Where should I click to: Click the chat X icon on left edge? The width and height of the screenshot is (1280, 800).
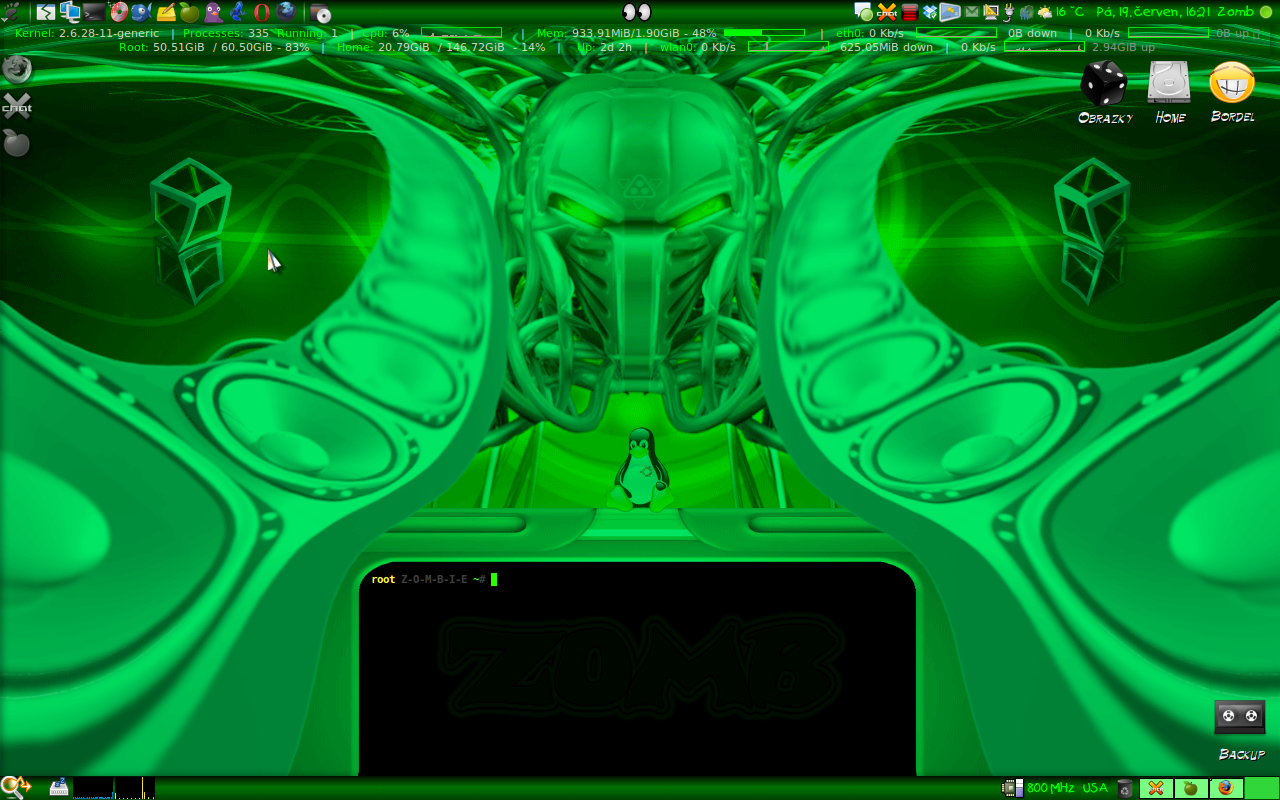[x=16, y=106]
